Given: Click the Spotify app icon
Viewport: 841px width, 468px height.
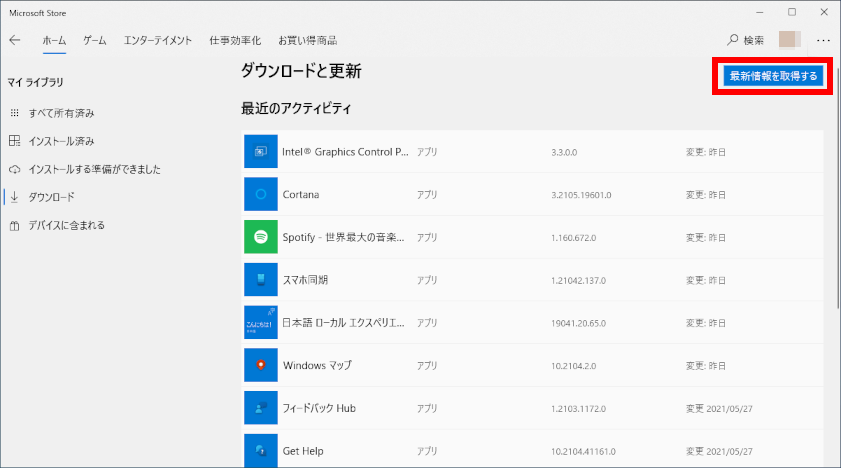Looking at the screenshot, I should click(261, 236).
